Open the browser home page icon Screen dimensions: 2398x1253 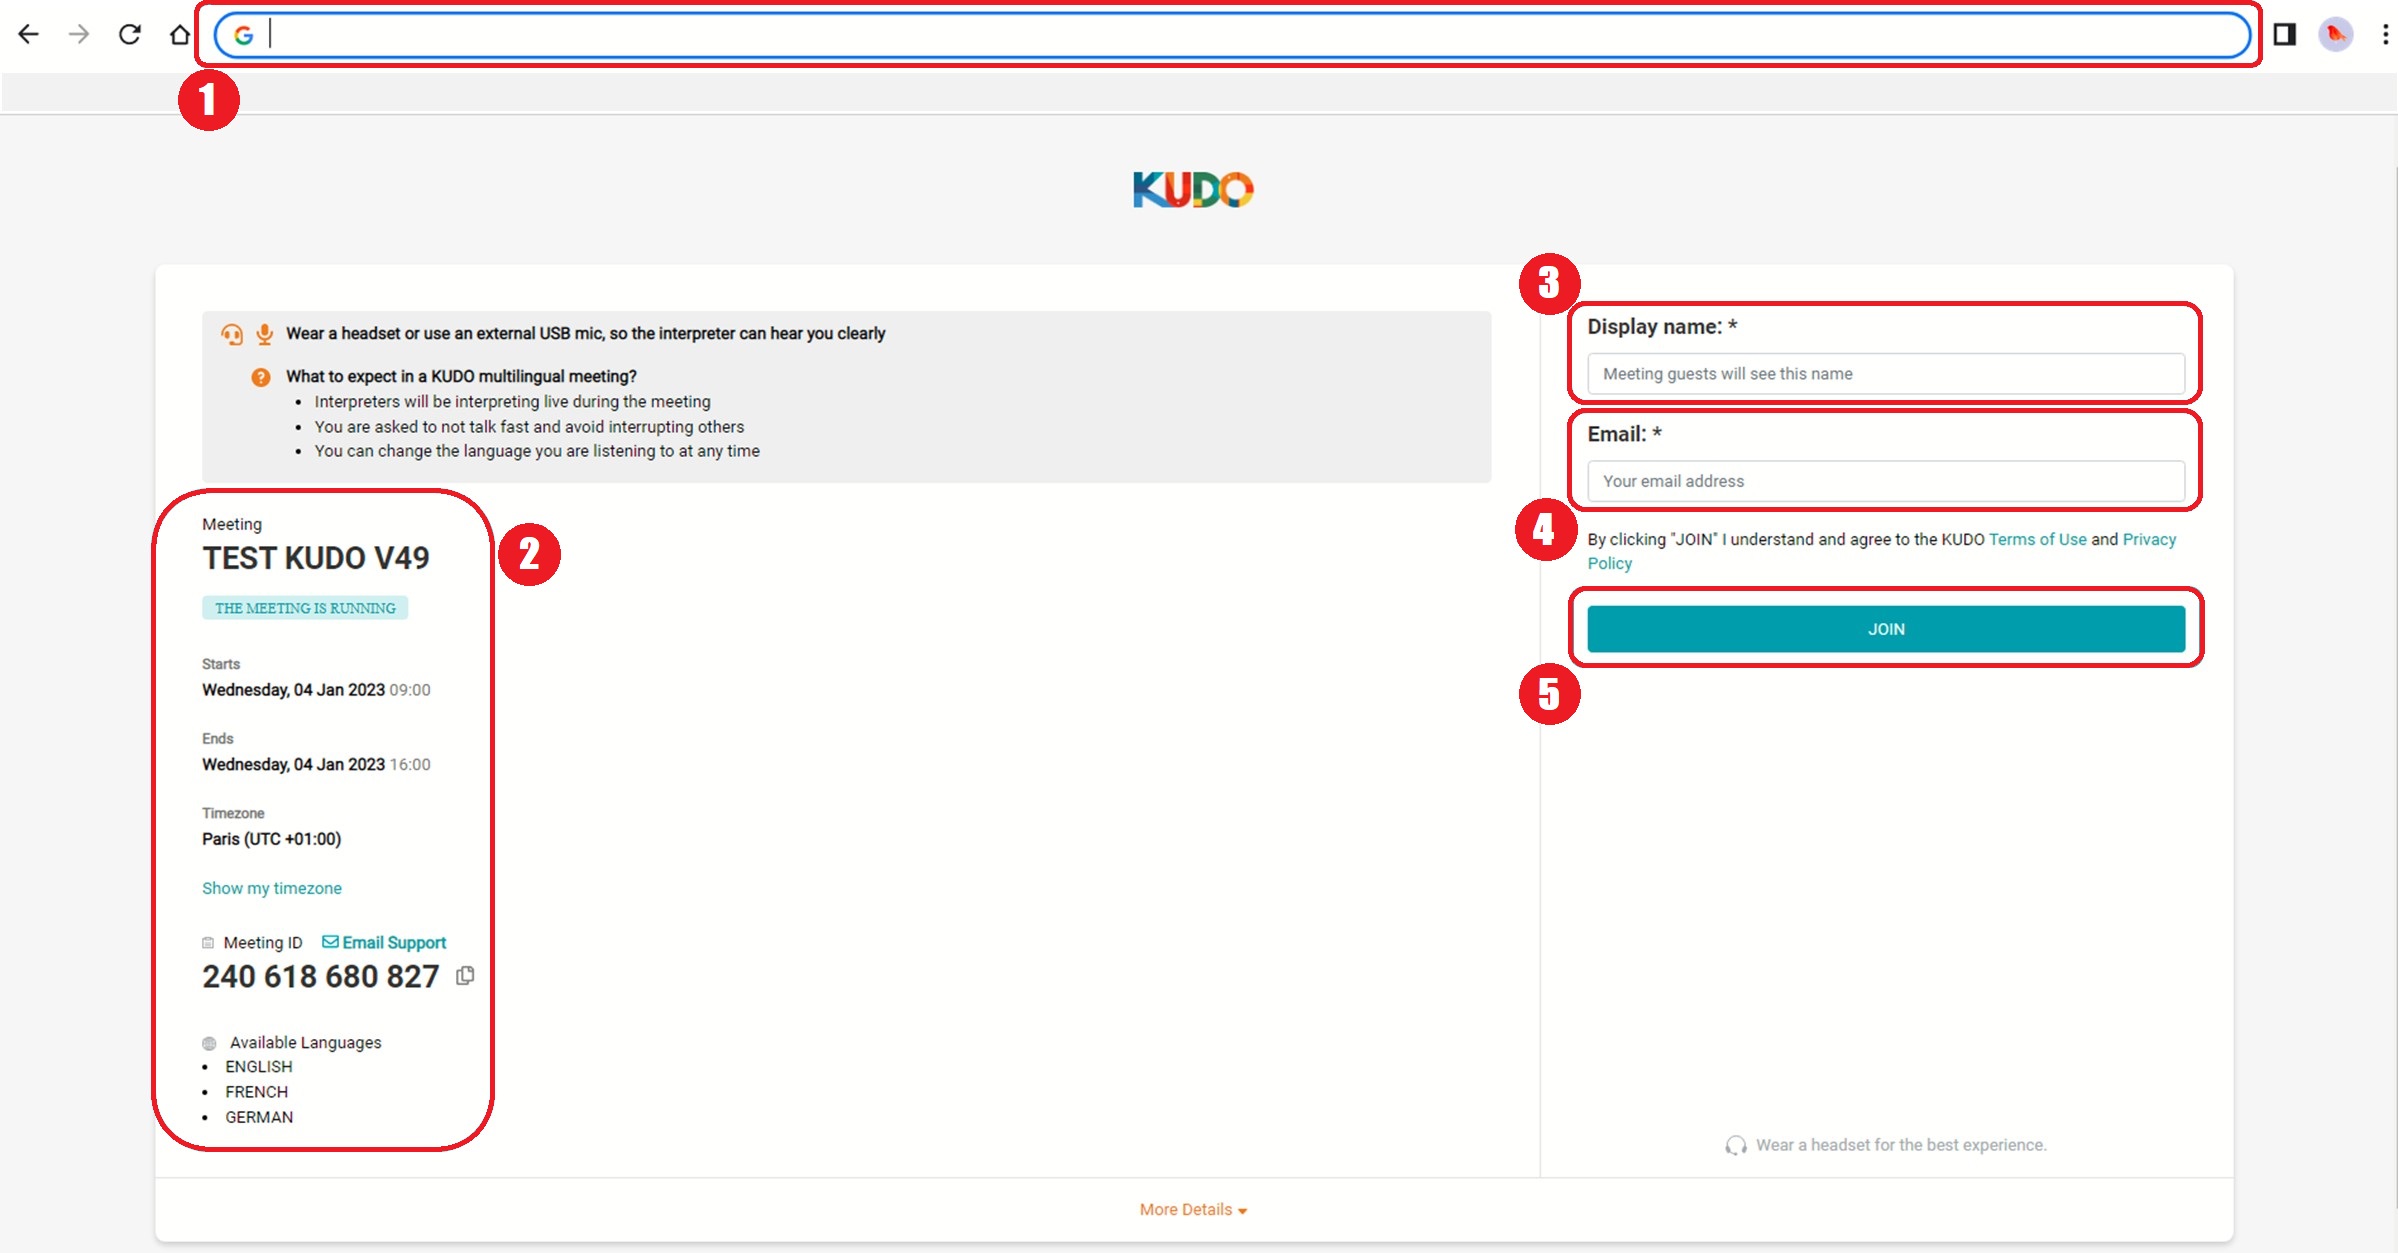point(180,35)
